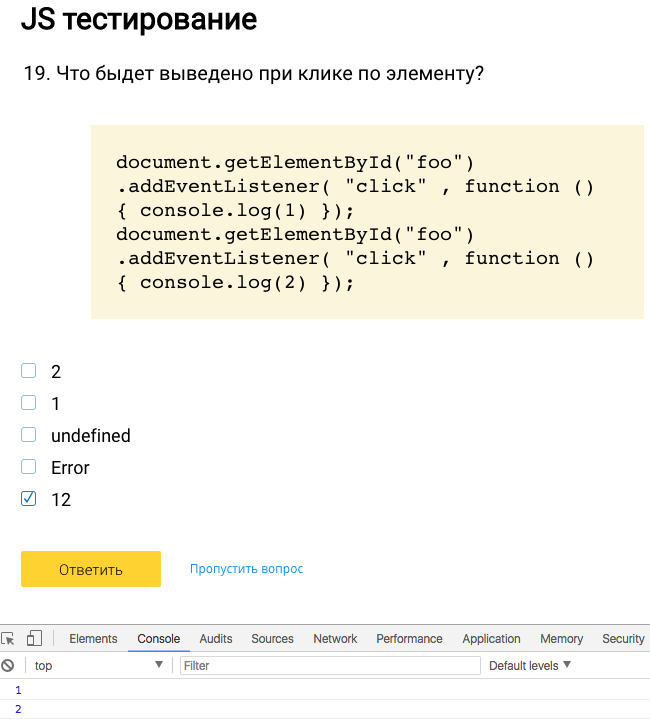Skip via "Пропустить вопрос" link
Image resolution: width=650 pixels, height=725 pixels.
[x=246, y=569]
